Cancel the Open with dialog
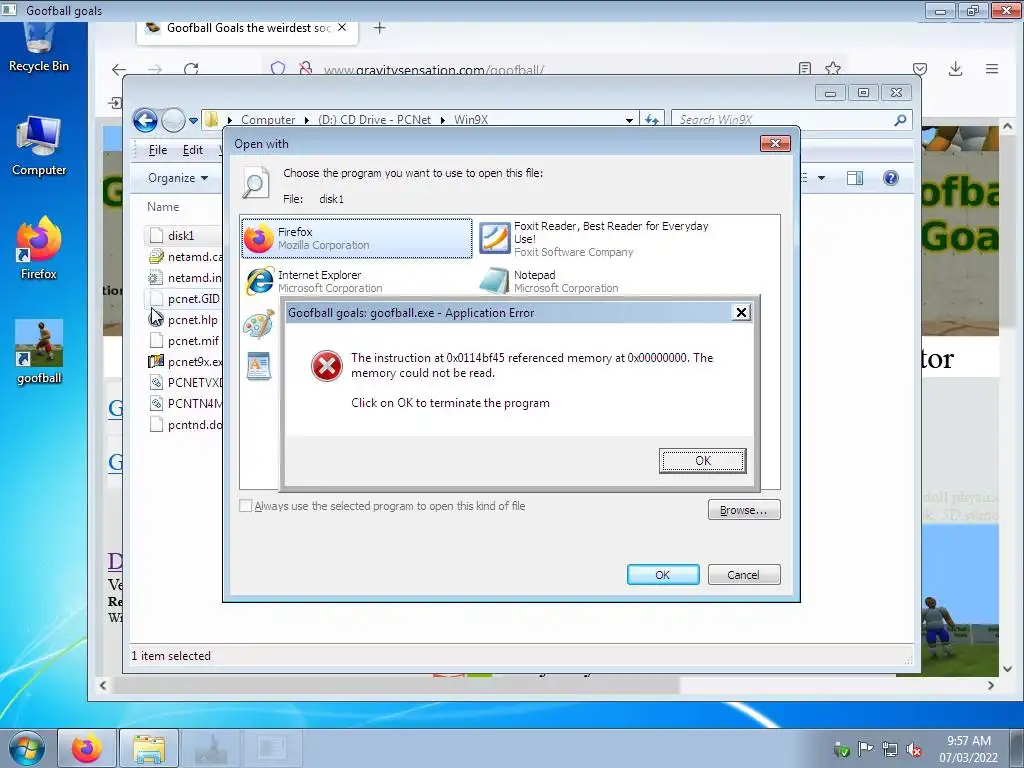The image size is (1024, 768). [x=744, y=575]
